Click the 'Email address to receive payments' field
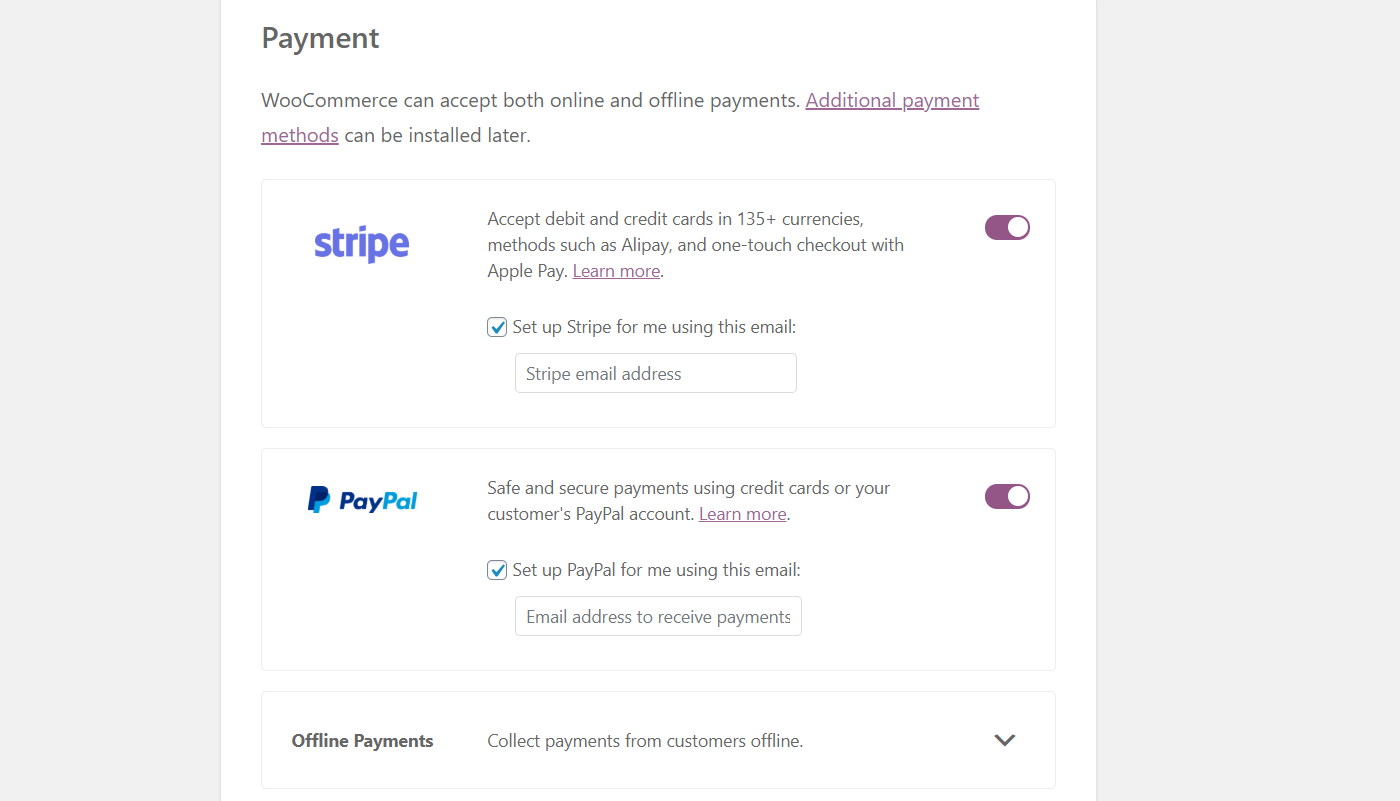This screenshot has height=801, width=1400. click(x=657, y=616)
